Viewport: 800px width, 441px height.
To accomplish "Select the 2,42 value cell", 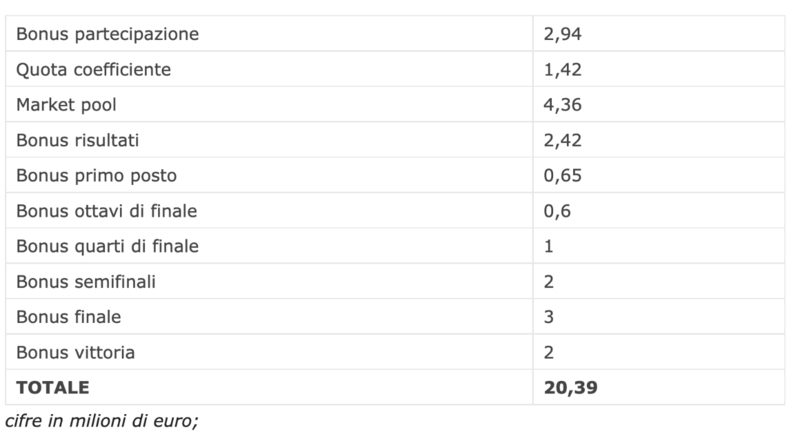I will [561, 140].
